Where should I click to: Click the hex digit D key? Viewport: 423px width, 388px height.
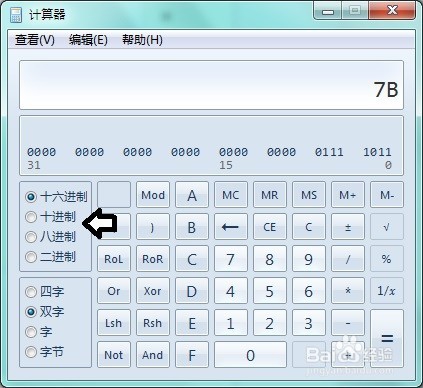tap(192, 291)
